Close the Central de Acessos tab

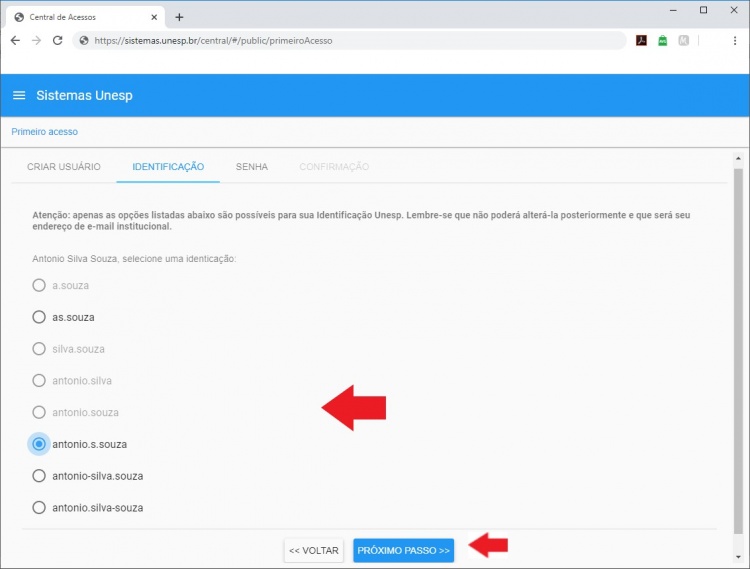(153, 17)
